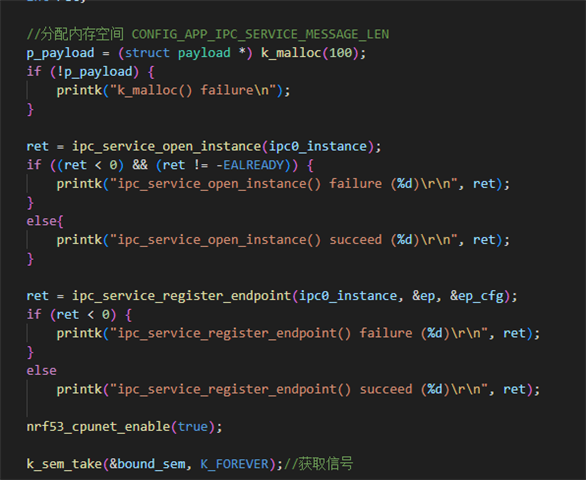This screenshot has height=480, width=586.
Task: Click the EALREADY constant
Action: point(253,165)
